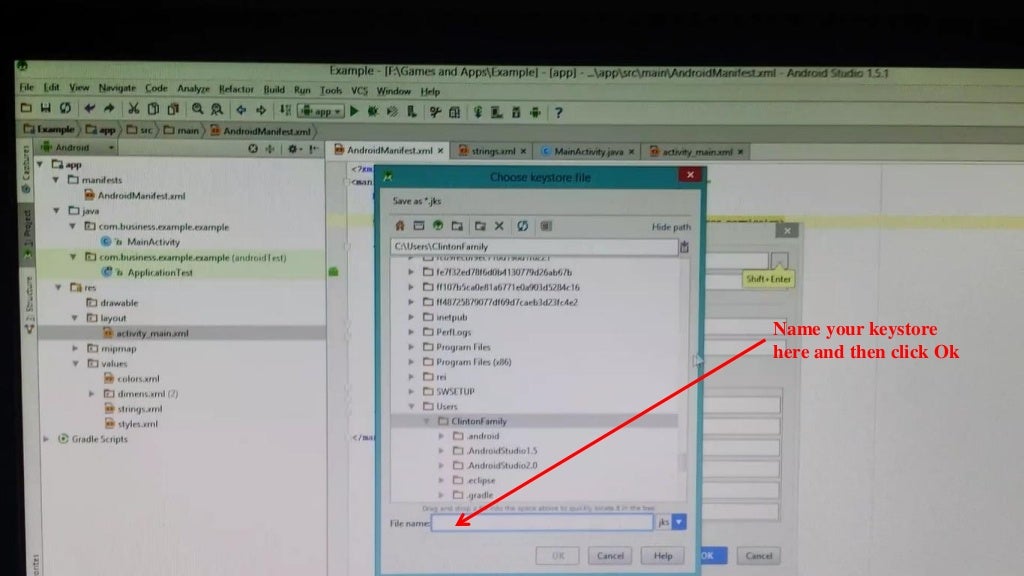The image size is (1024, 576).
Task: Open the VCS menu
Action: point(359,91)
